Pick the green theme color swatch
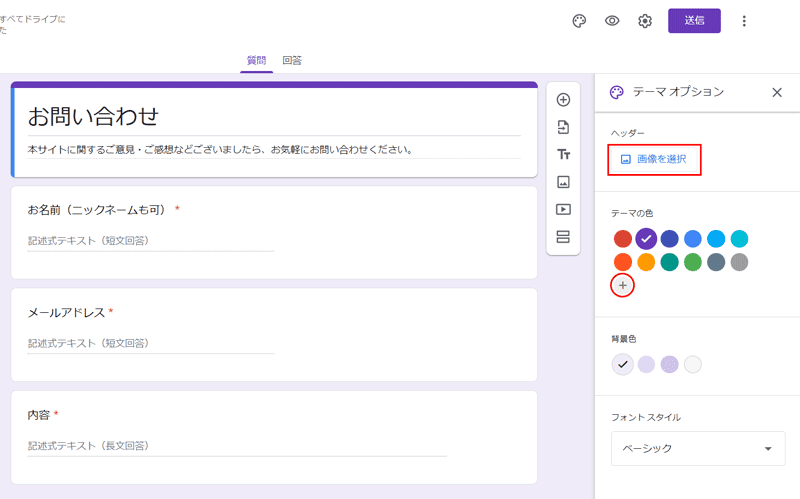 (693, 262)
